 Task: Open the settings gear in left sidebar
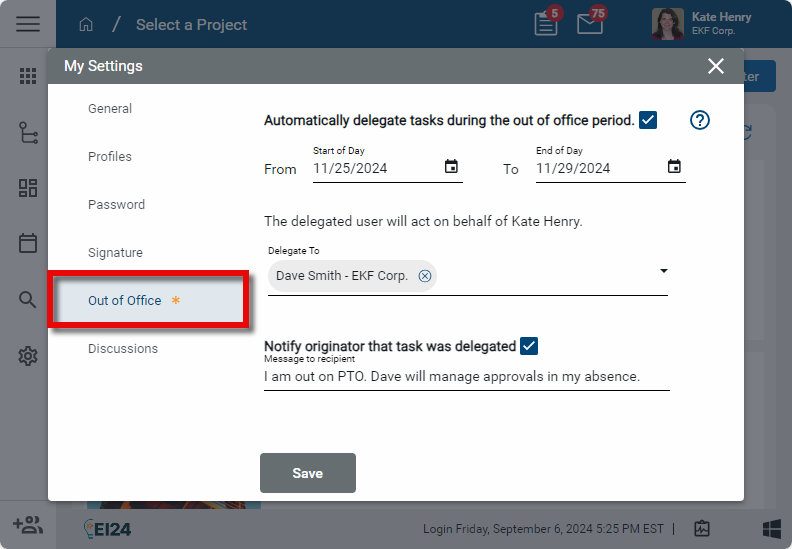click(28, 356)
